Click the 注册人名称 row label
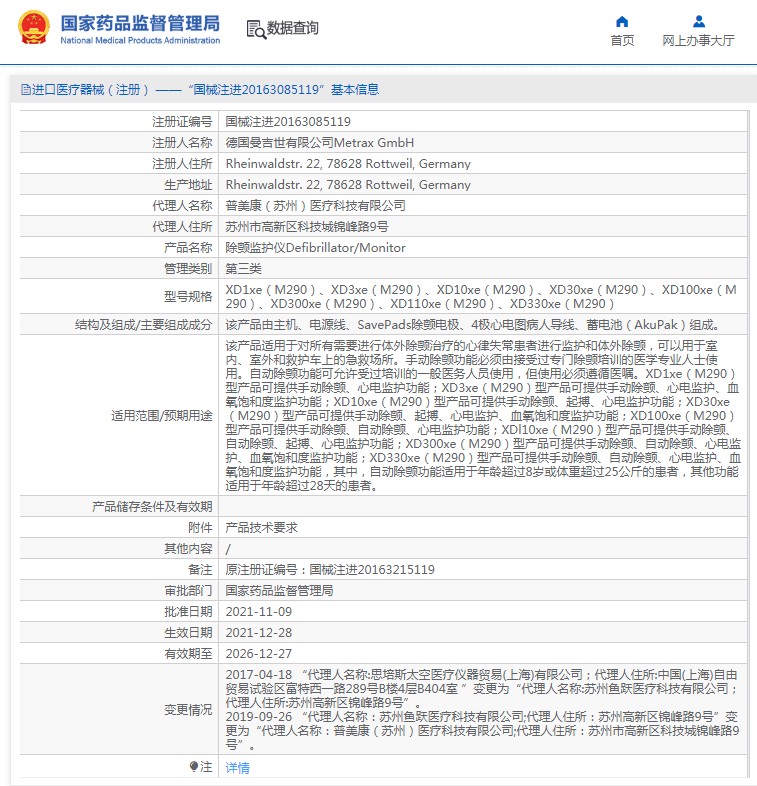The width and height of the screenshot is (757, 786). click(x=182, y=143)
